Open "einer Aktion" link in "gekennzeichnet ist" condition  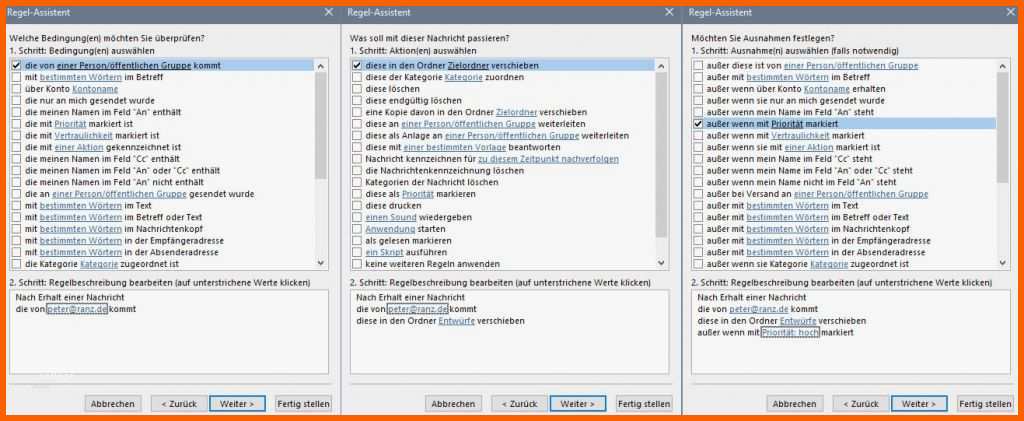pyautogui.click(x=80, y=147)
